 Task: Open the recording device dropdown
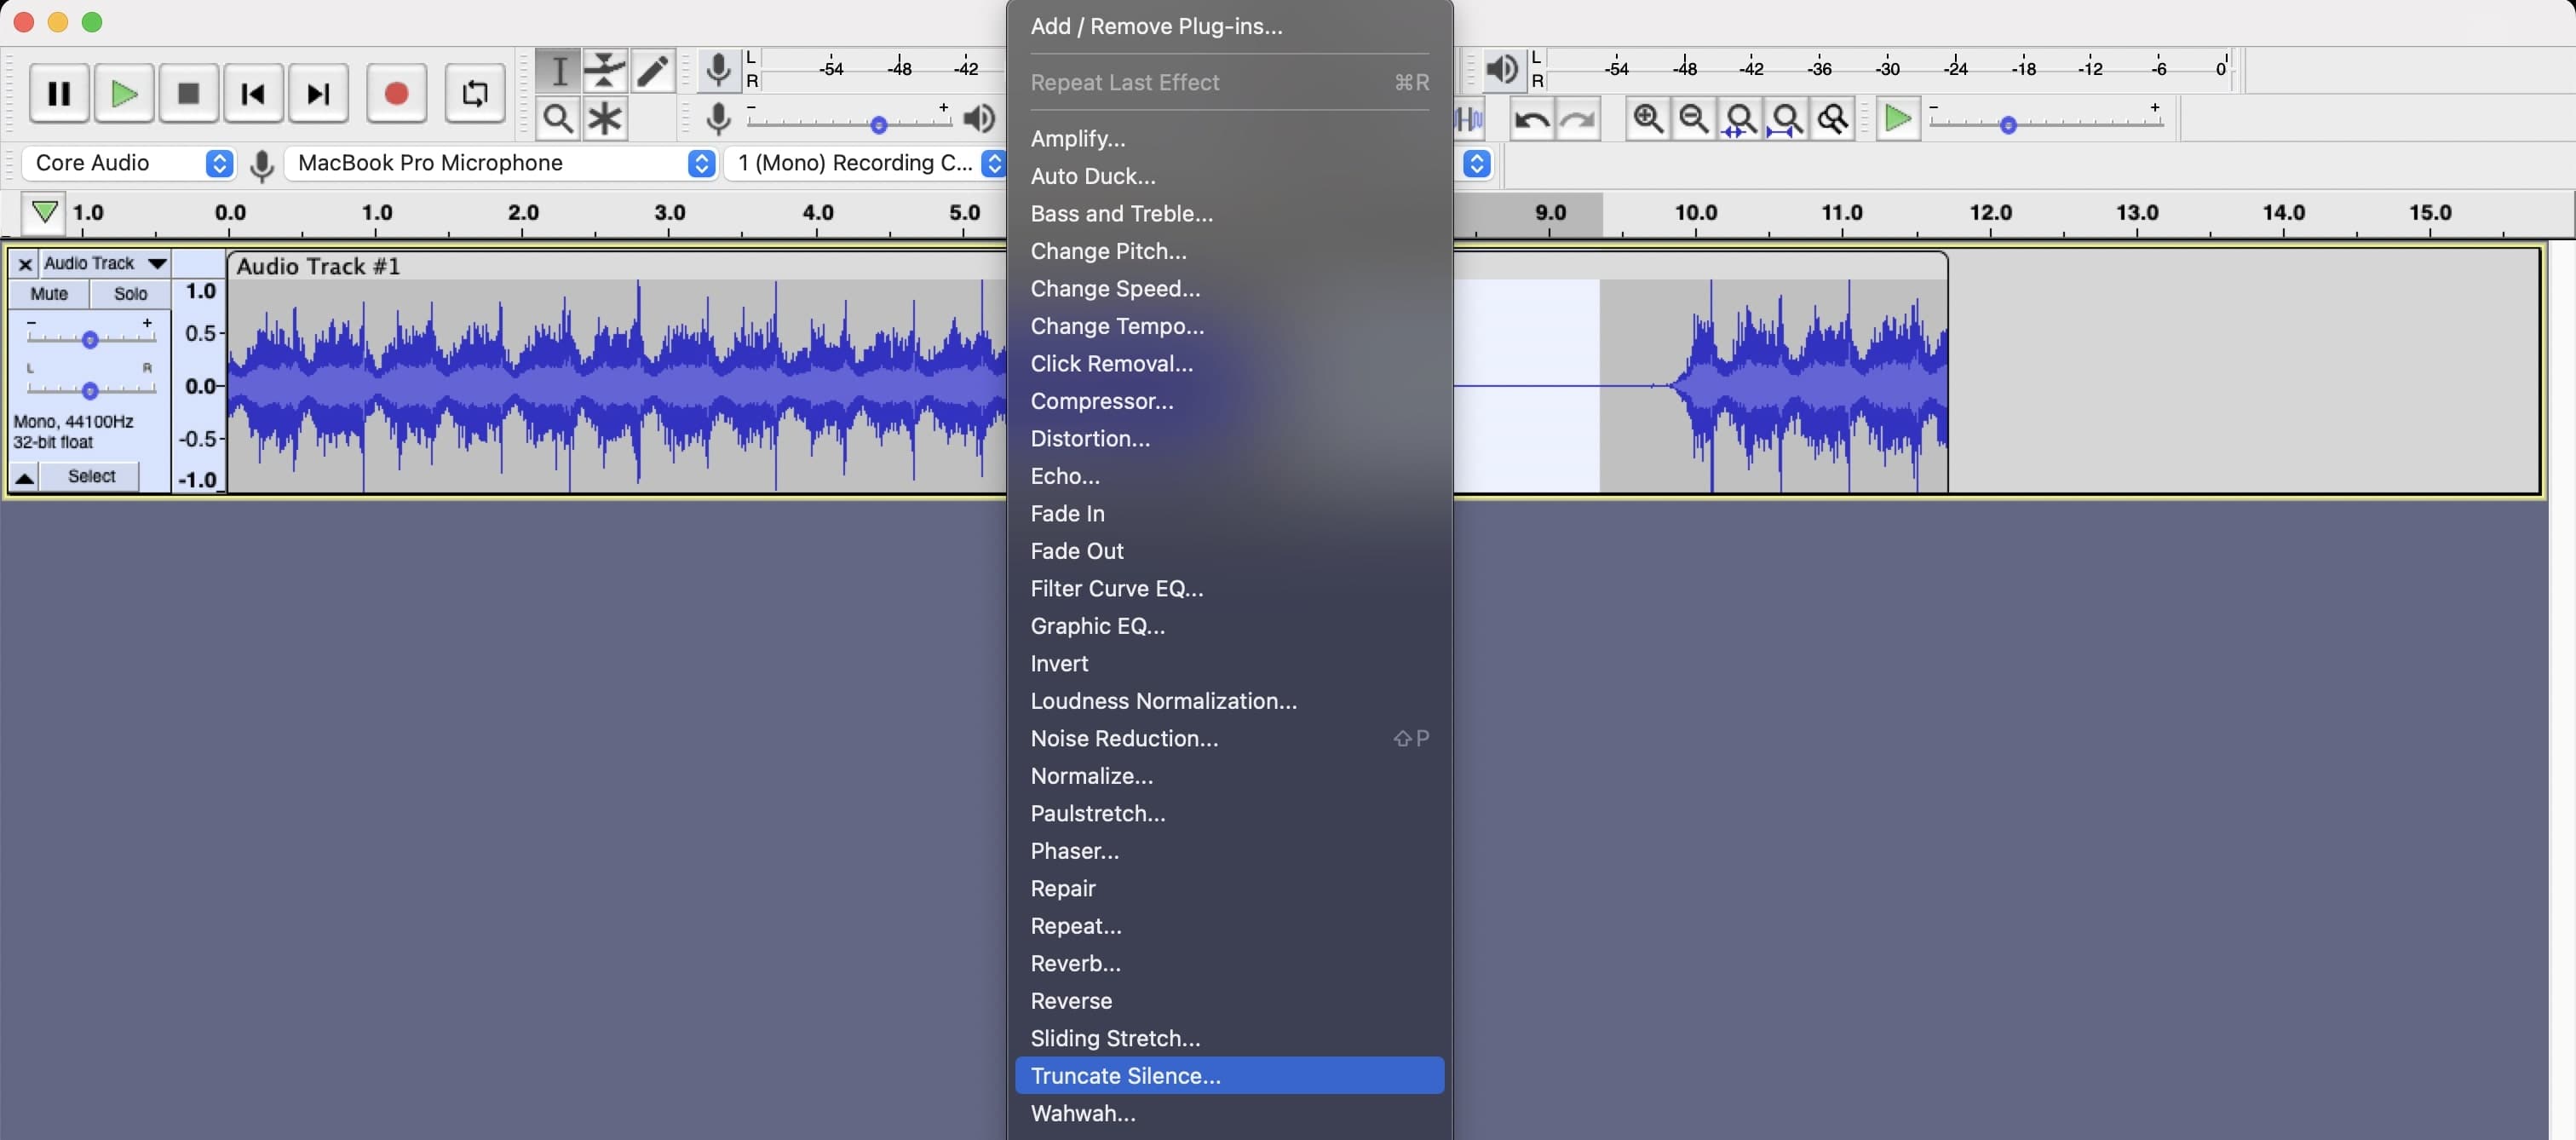tap(703, 163)
